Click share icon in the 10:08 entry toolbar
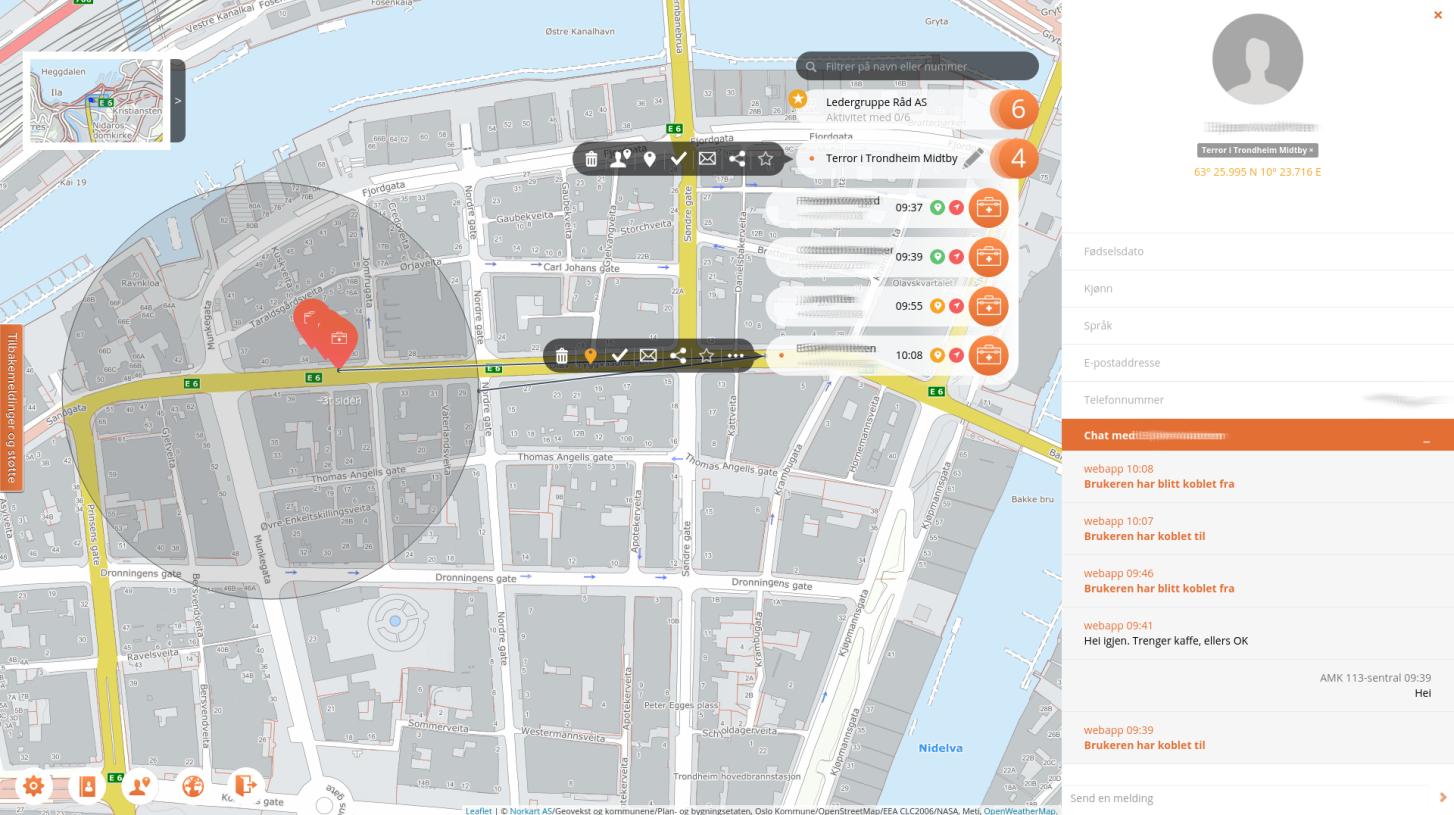Screen dimensions: 1454x815 tap(677, 355)
